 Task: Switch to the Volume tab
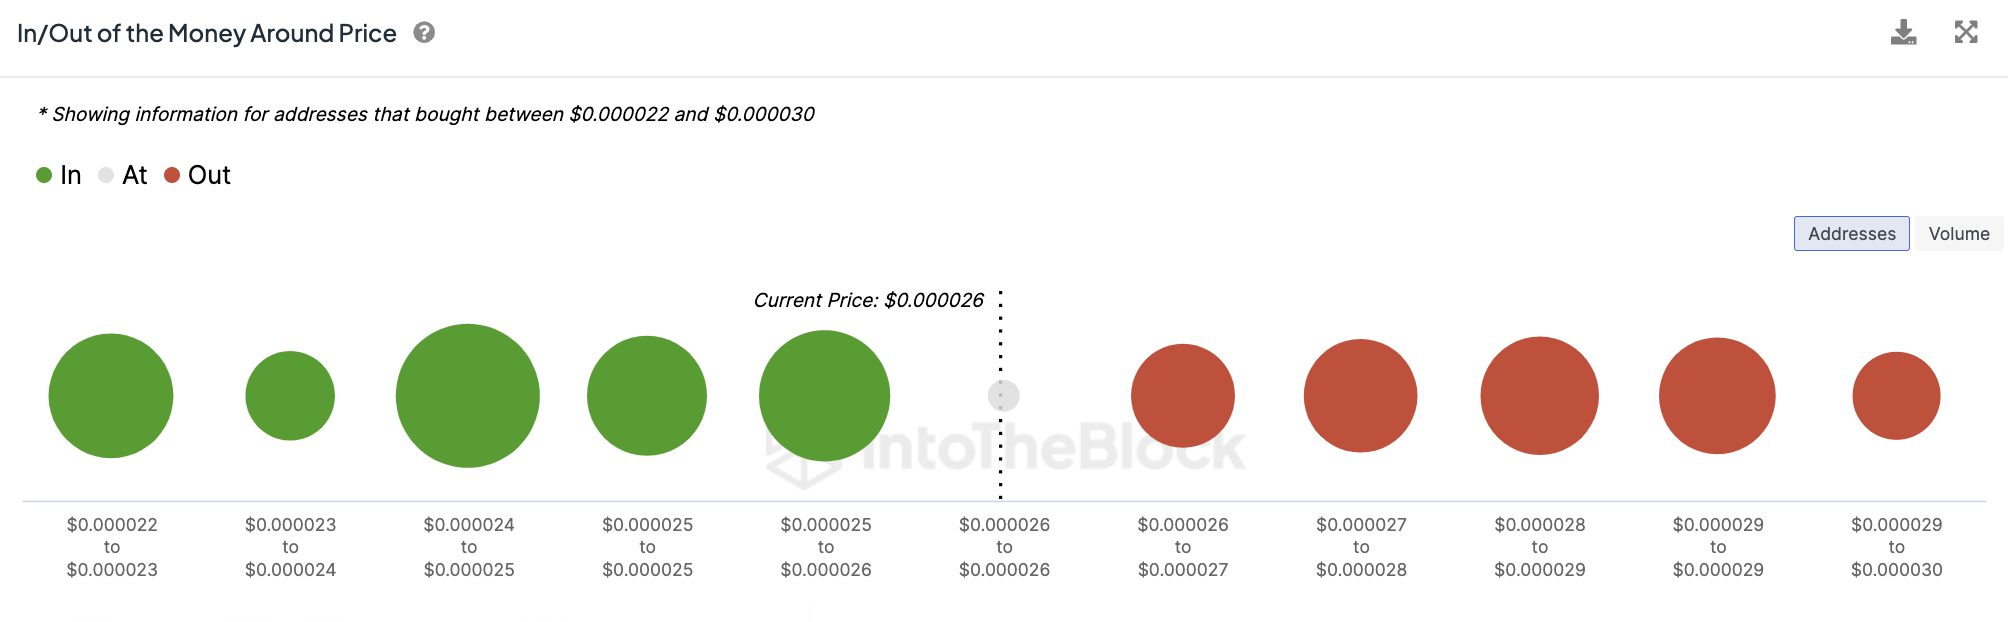pos(1958,233)
